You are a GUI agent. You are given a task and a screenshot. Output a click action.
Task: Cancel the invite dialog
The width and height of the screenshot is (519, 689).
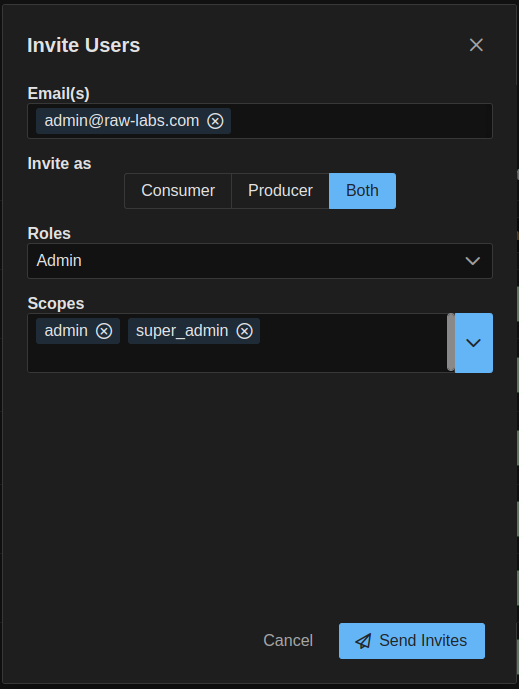tap(288, 640)
